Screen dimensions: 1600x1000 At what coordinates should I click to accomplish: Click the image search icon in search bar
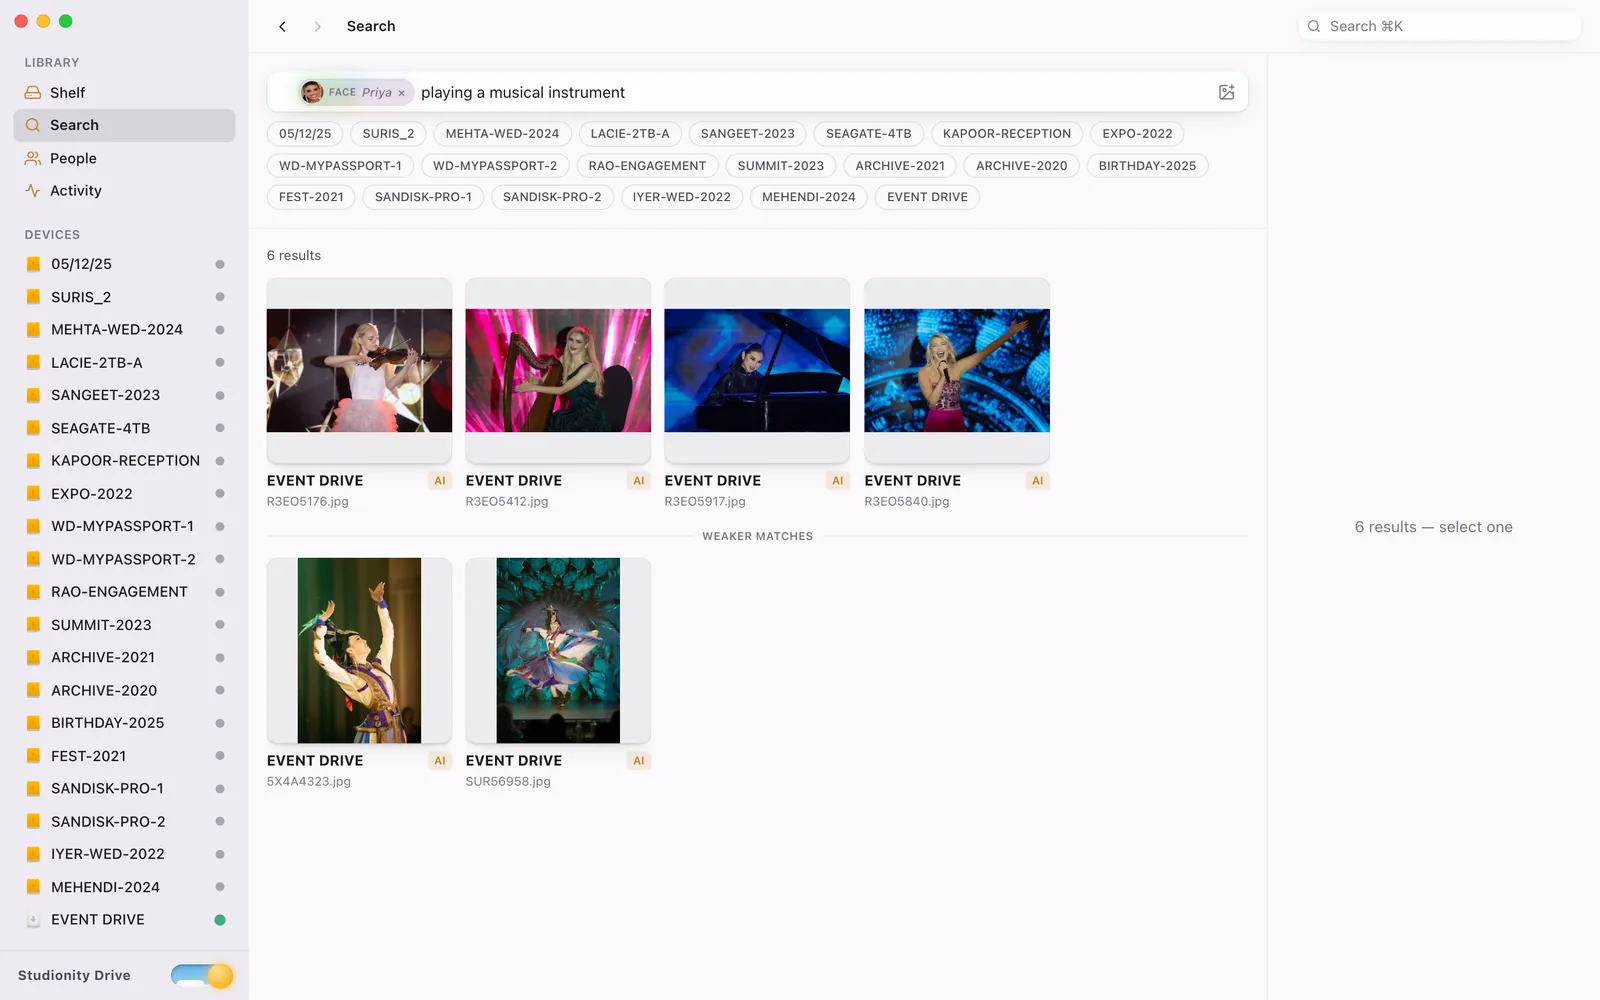point(1226,92)
